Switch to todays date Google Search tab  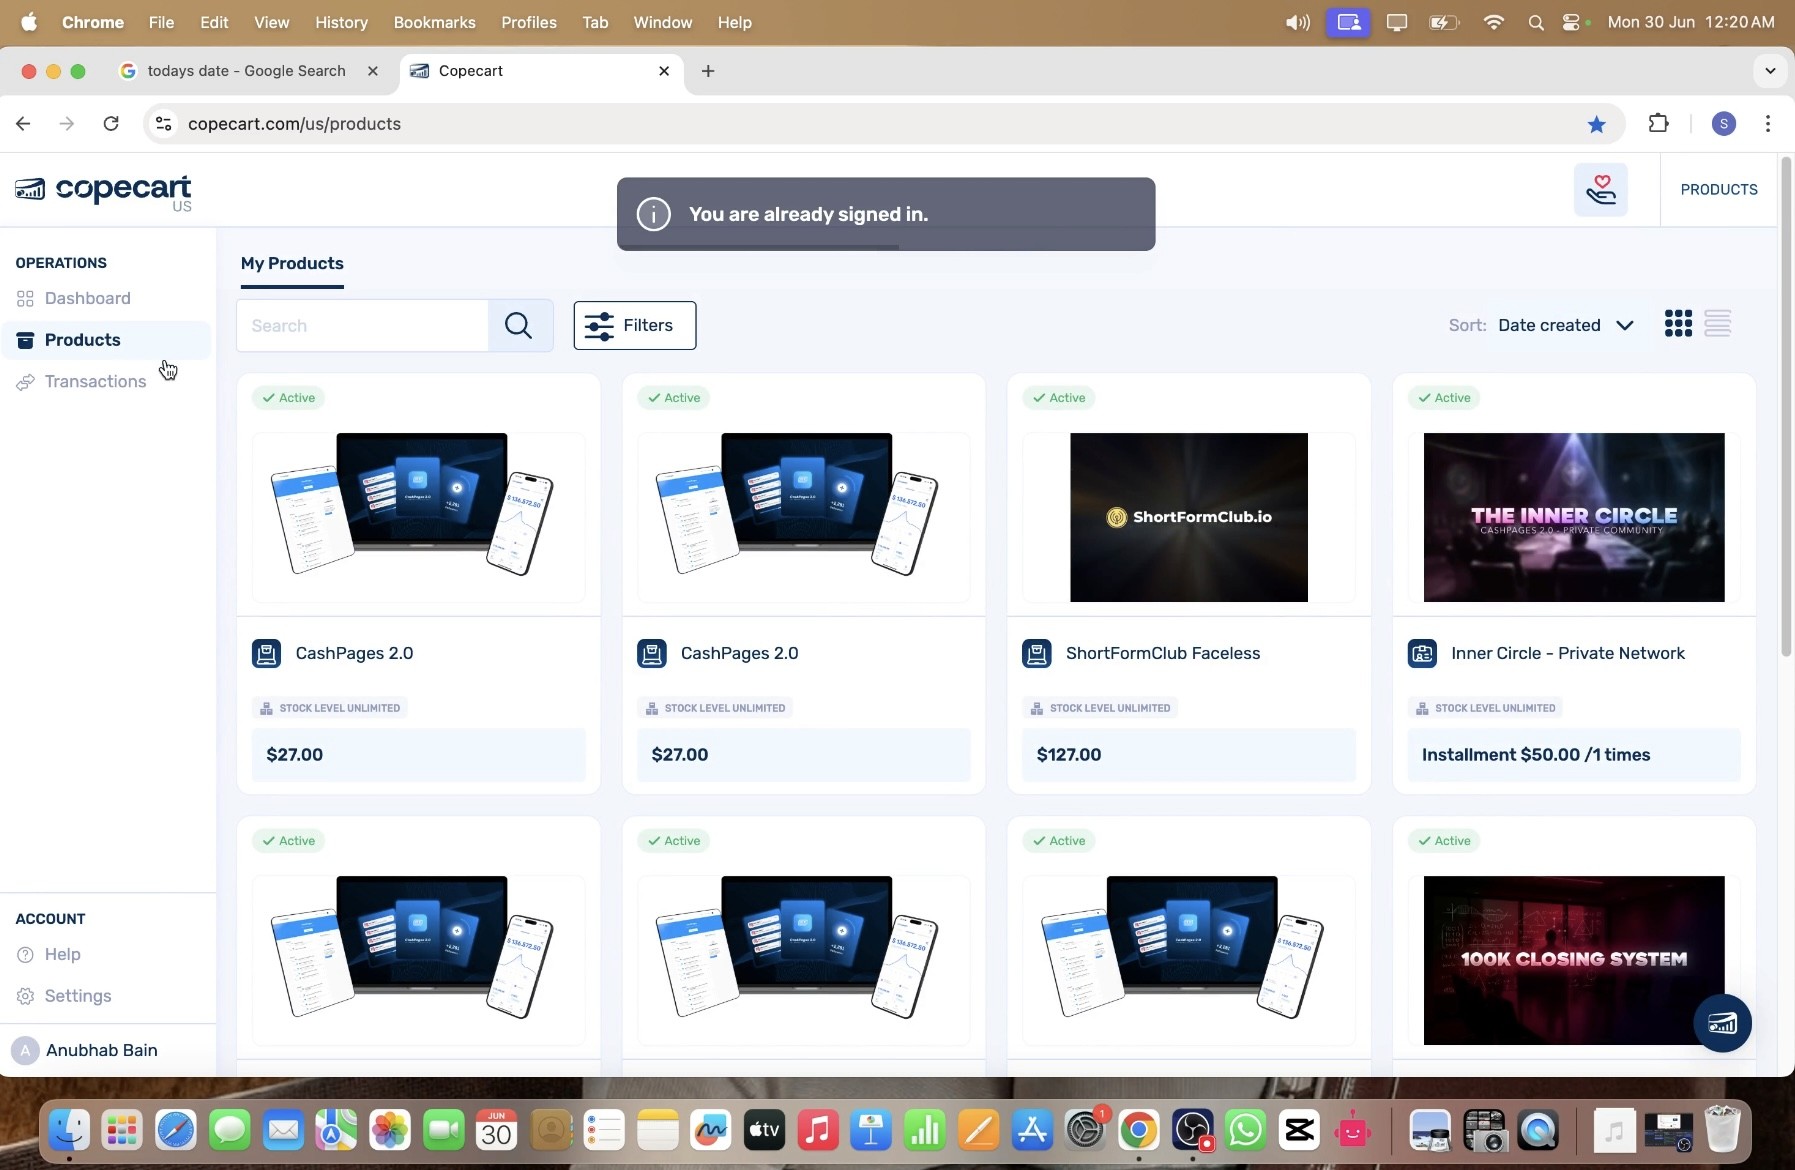pyautogui.click(x=246, y=71)
